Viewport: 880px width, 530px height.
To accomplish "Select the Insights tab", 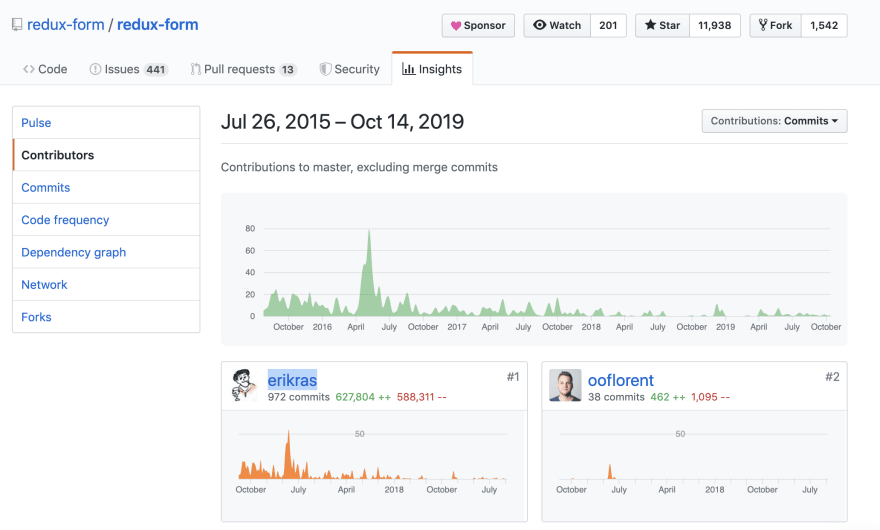I will 432,68.
